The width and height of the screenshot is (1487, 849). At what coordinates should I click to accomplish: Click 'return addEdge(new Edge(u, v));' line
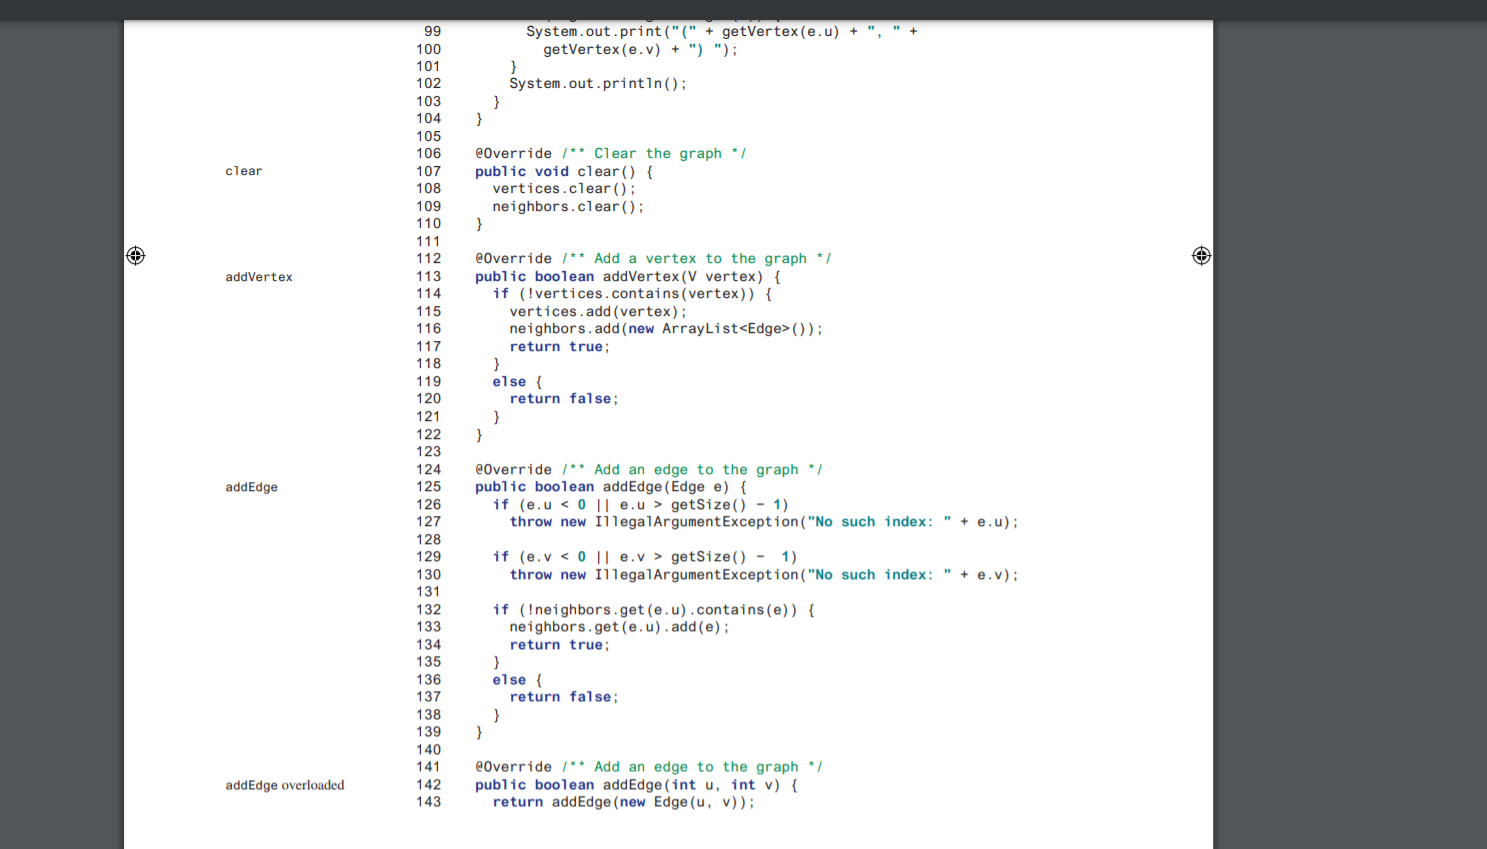tap(623, 802)
